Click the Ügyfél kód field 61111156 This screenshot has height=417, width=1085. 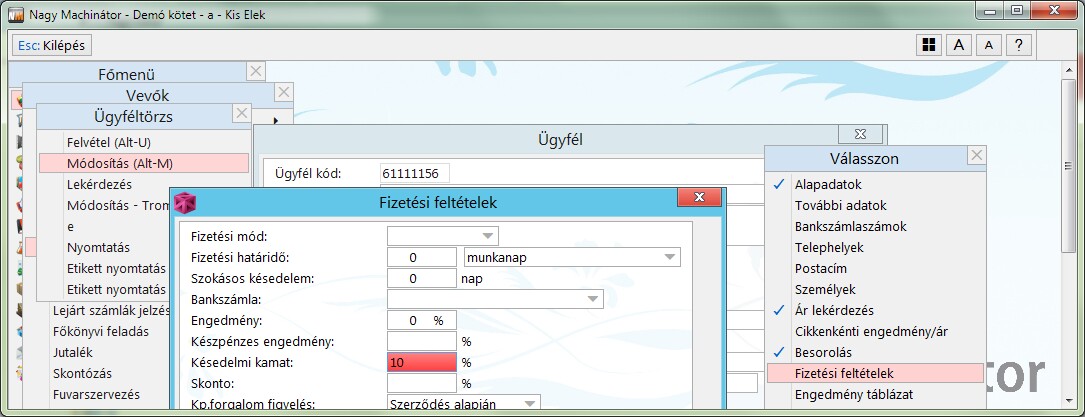click(414, 173)
